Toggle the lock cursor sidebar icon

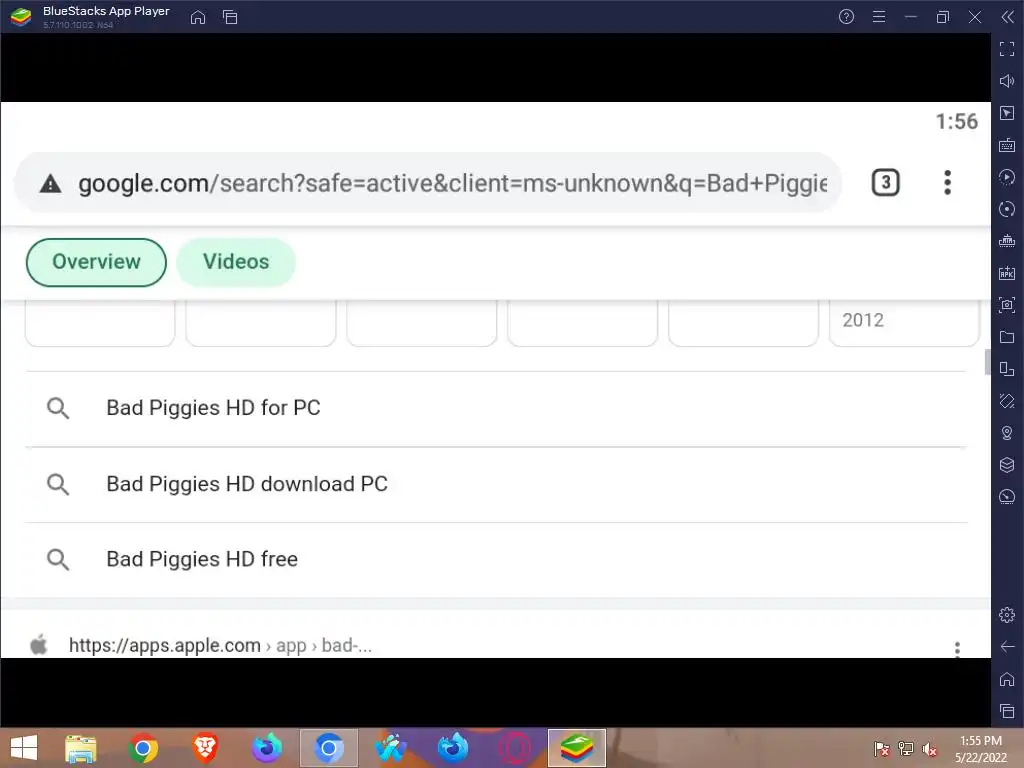[x=1007, y=113]
